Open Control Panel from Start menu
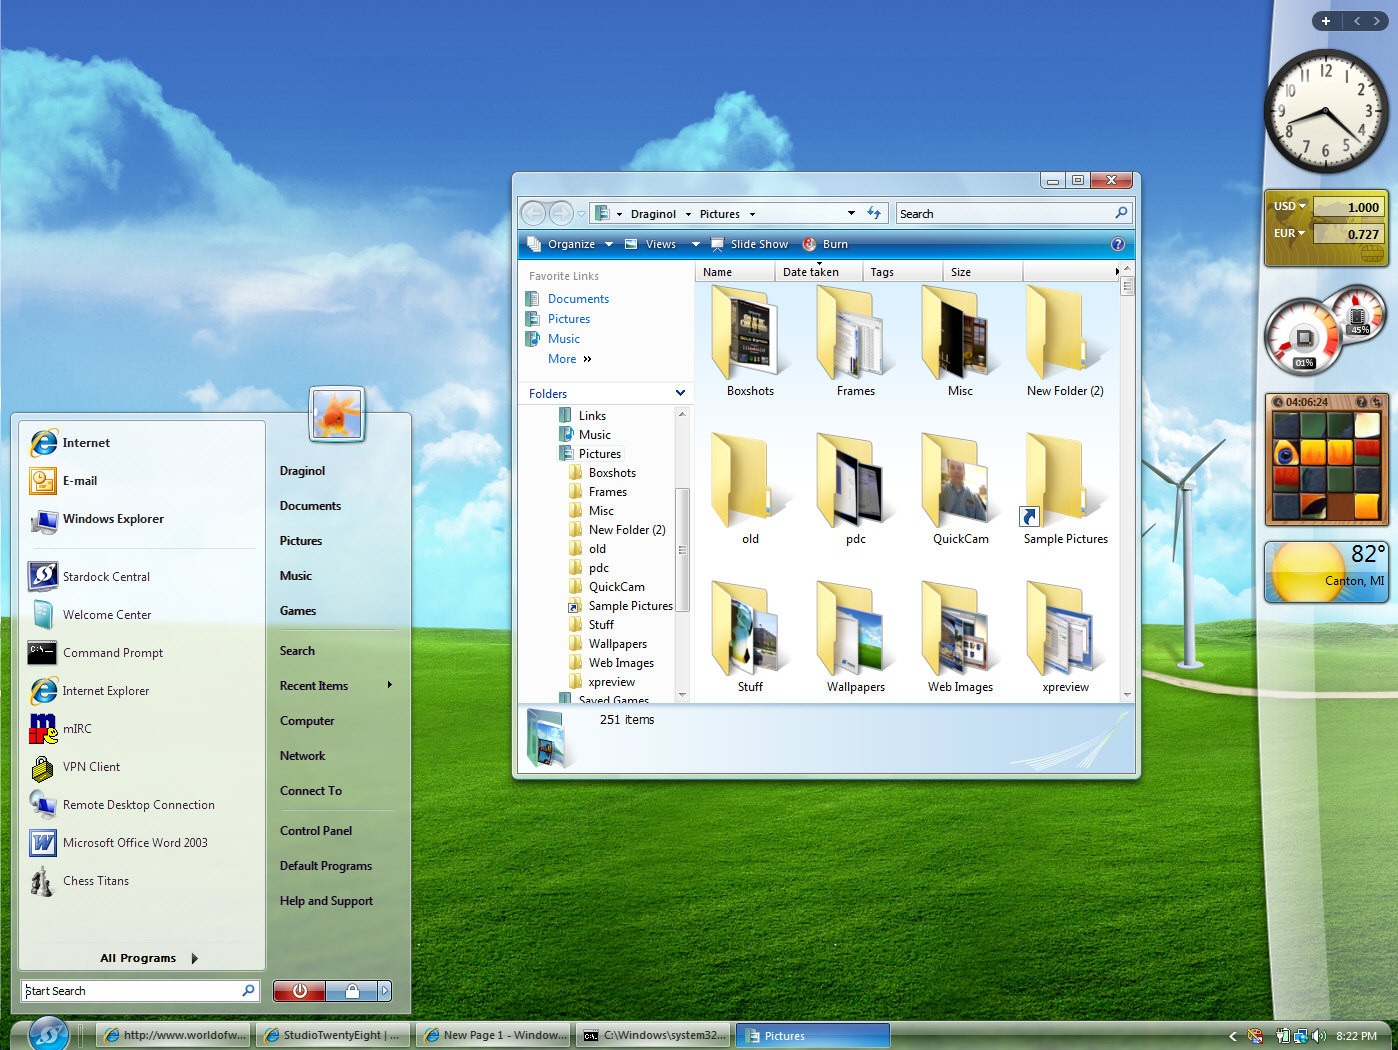 [x=316, y=831]
